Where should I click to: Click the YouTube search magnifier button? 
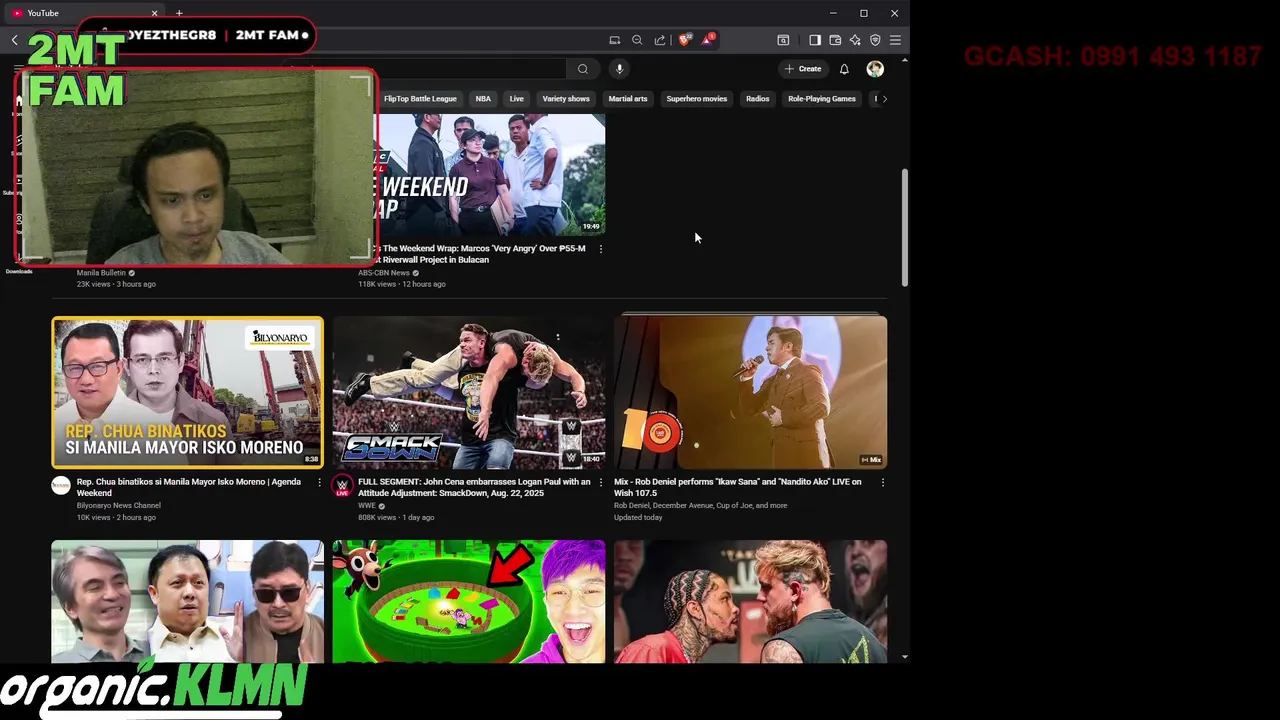click(x=583, y=69)
